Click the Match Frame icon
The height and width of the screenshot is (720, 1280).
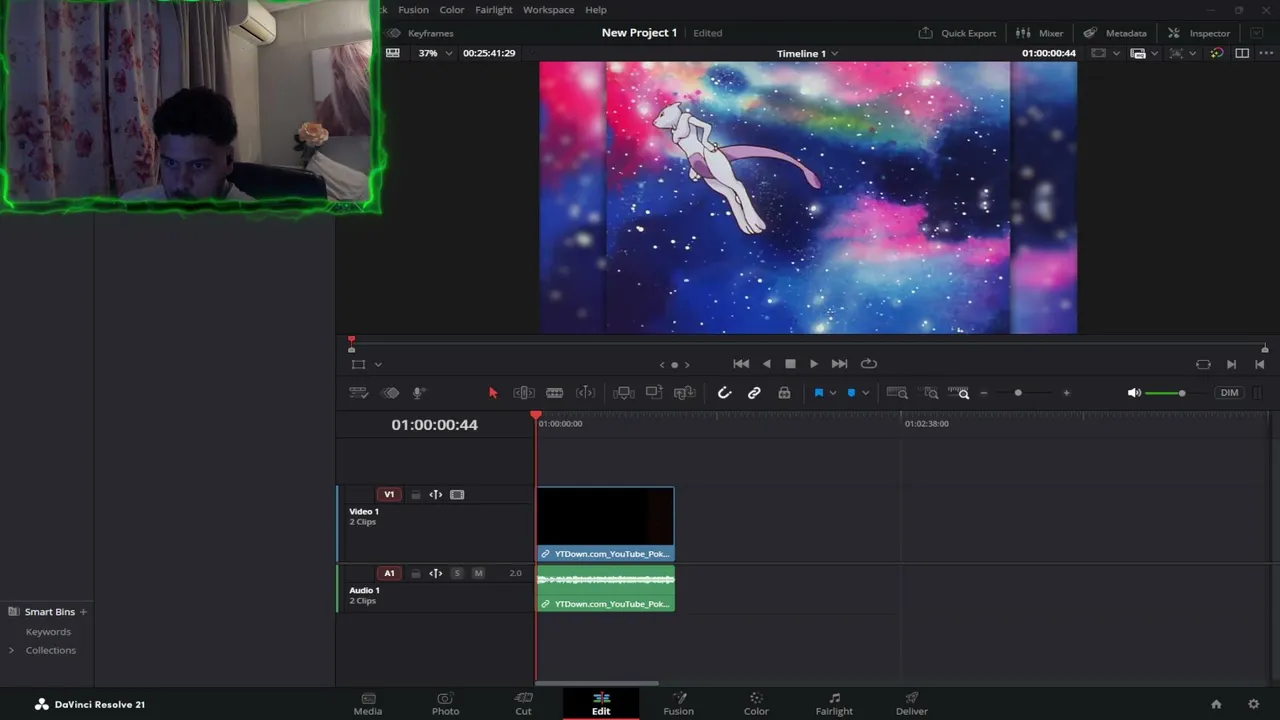tap(1203, 364)
